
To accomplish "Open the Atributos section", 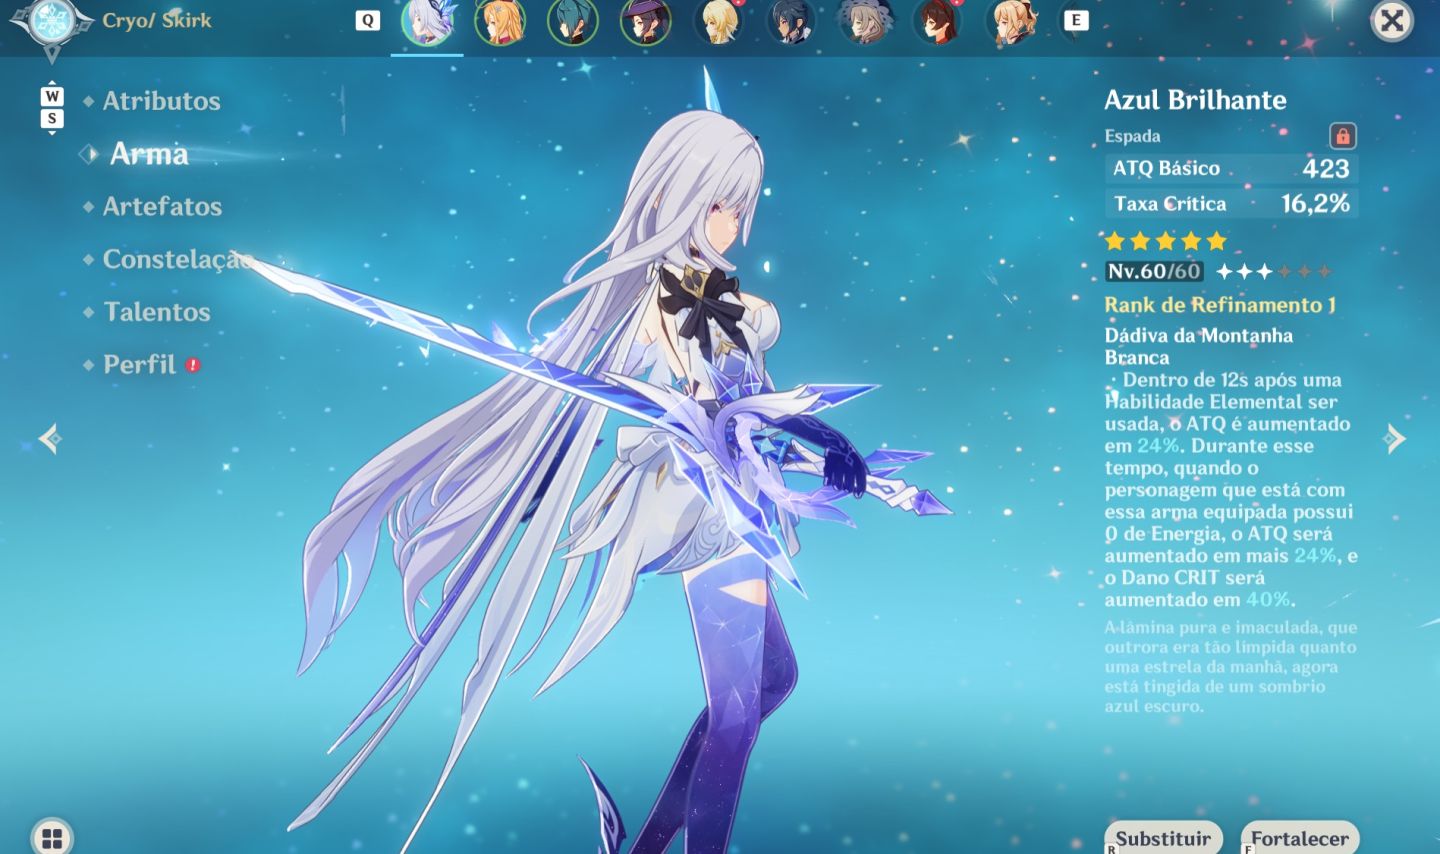I will [x=161, y=101].
